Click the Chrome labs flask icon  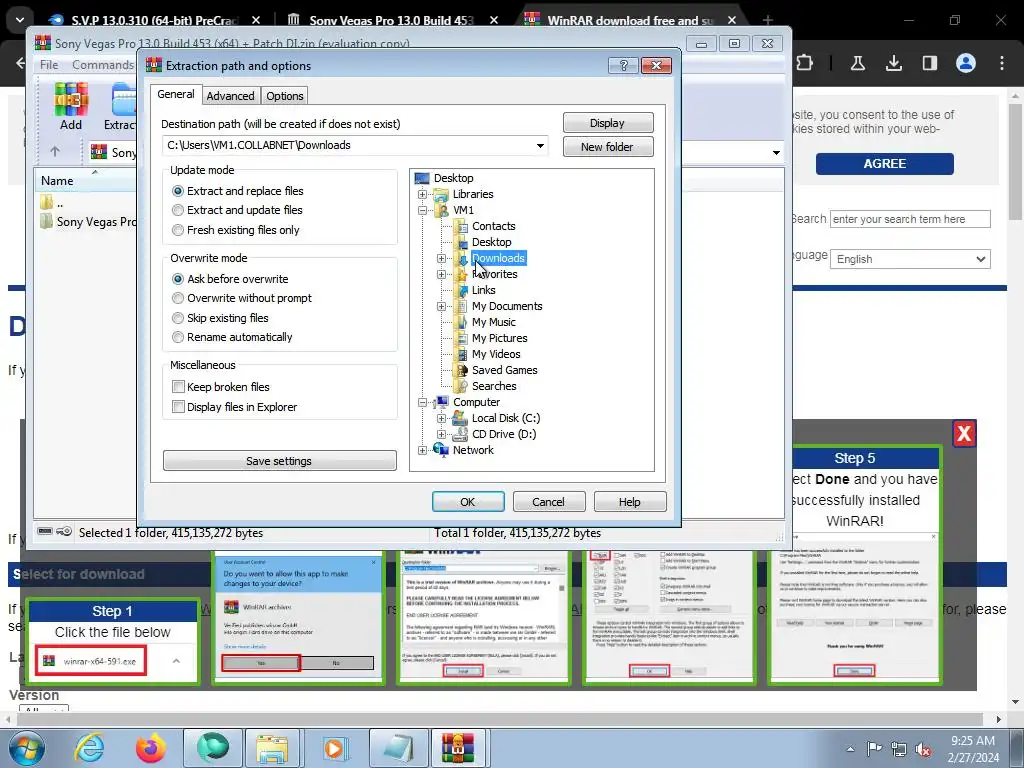(x=857, y=63)
